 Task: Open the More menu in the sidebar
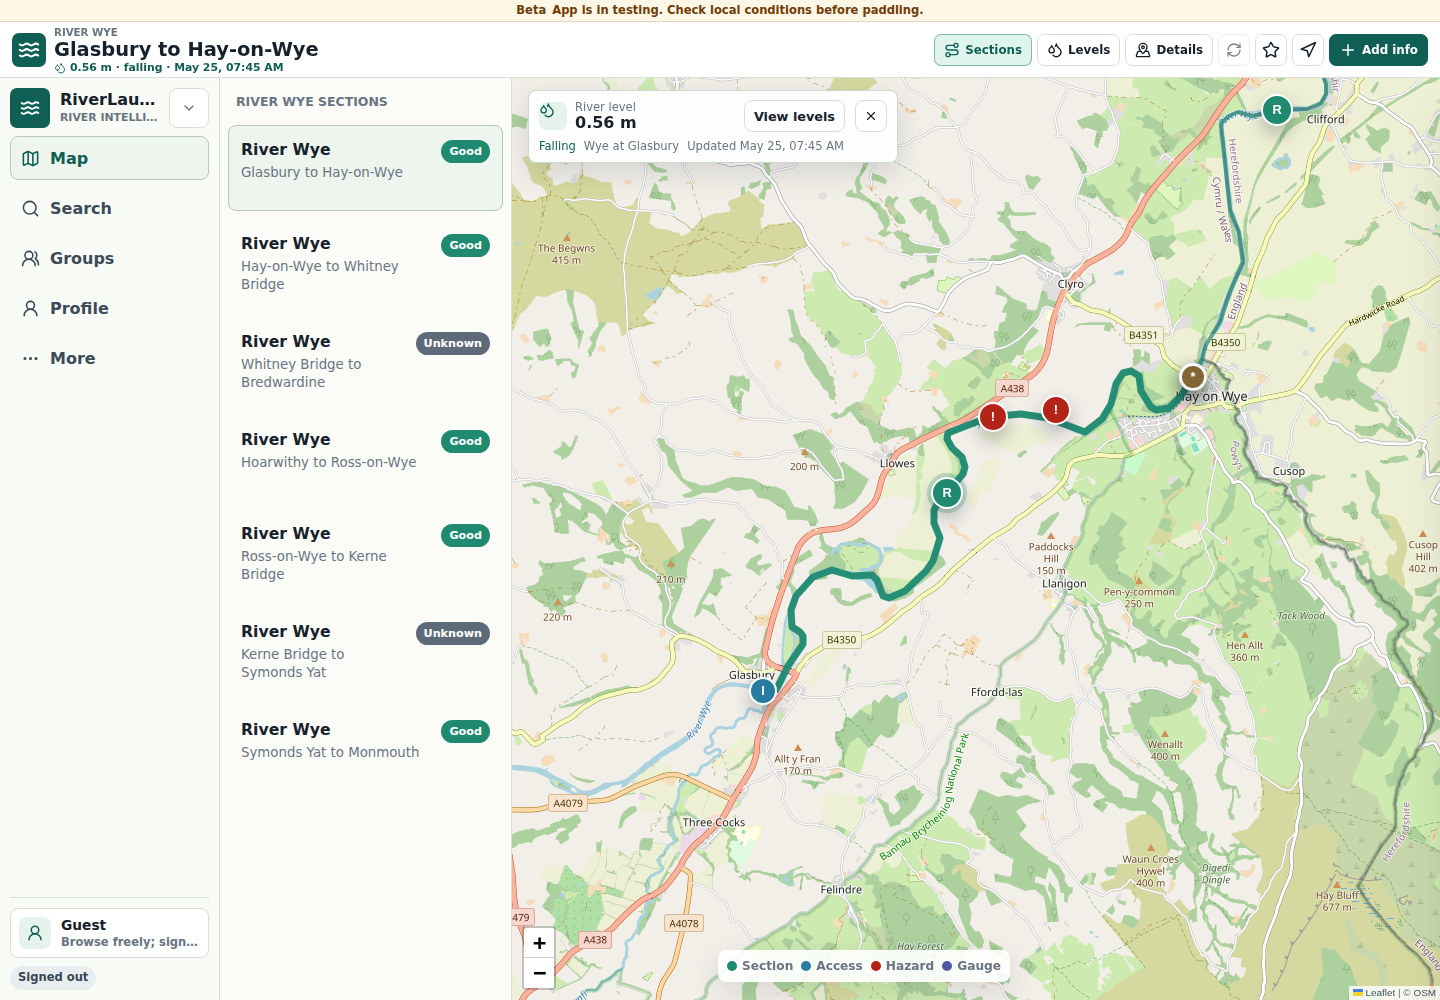(109, 358)
